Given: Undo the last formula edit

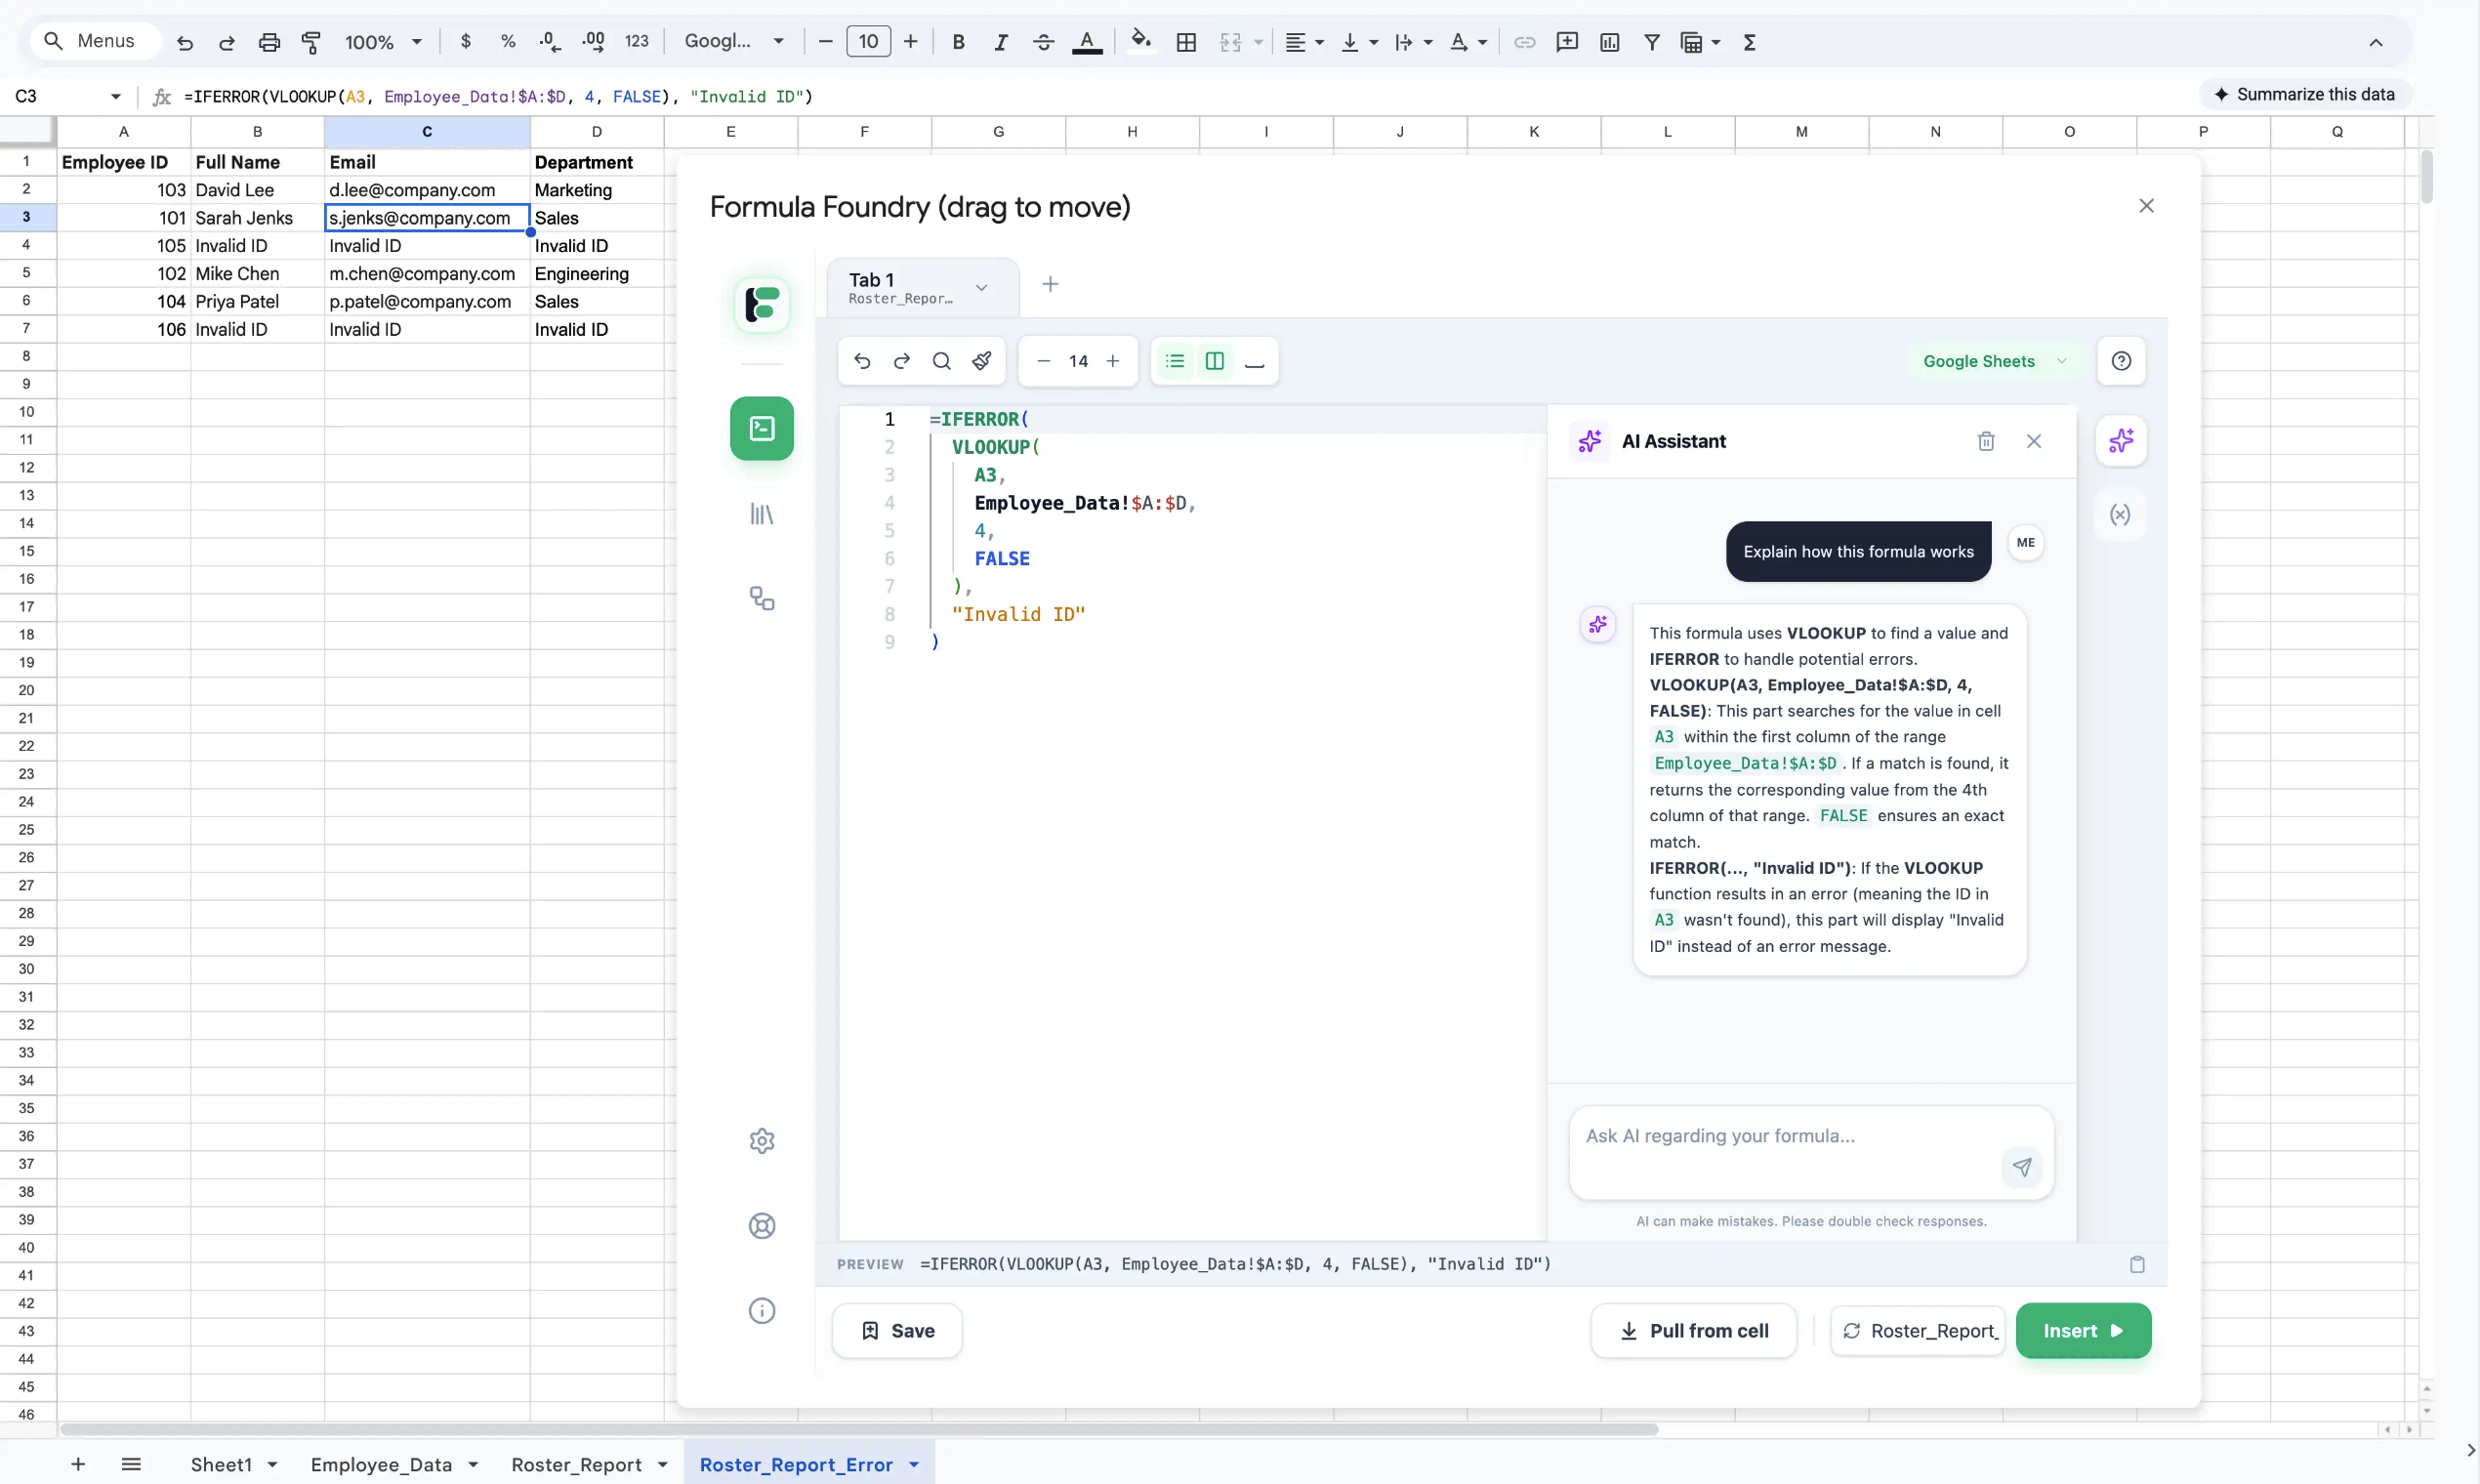Looking at the screenshot, I should [x=862, y=361].
